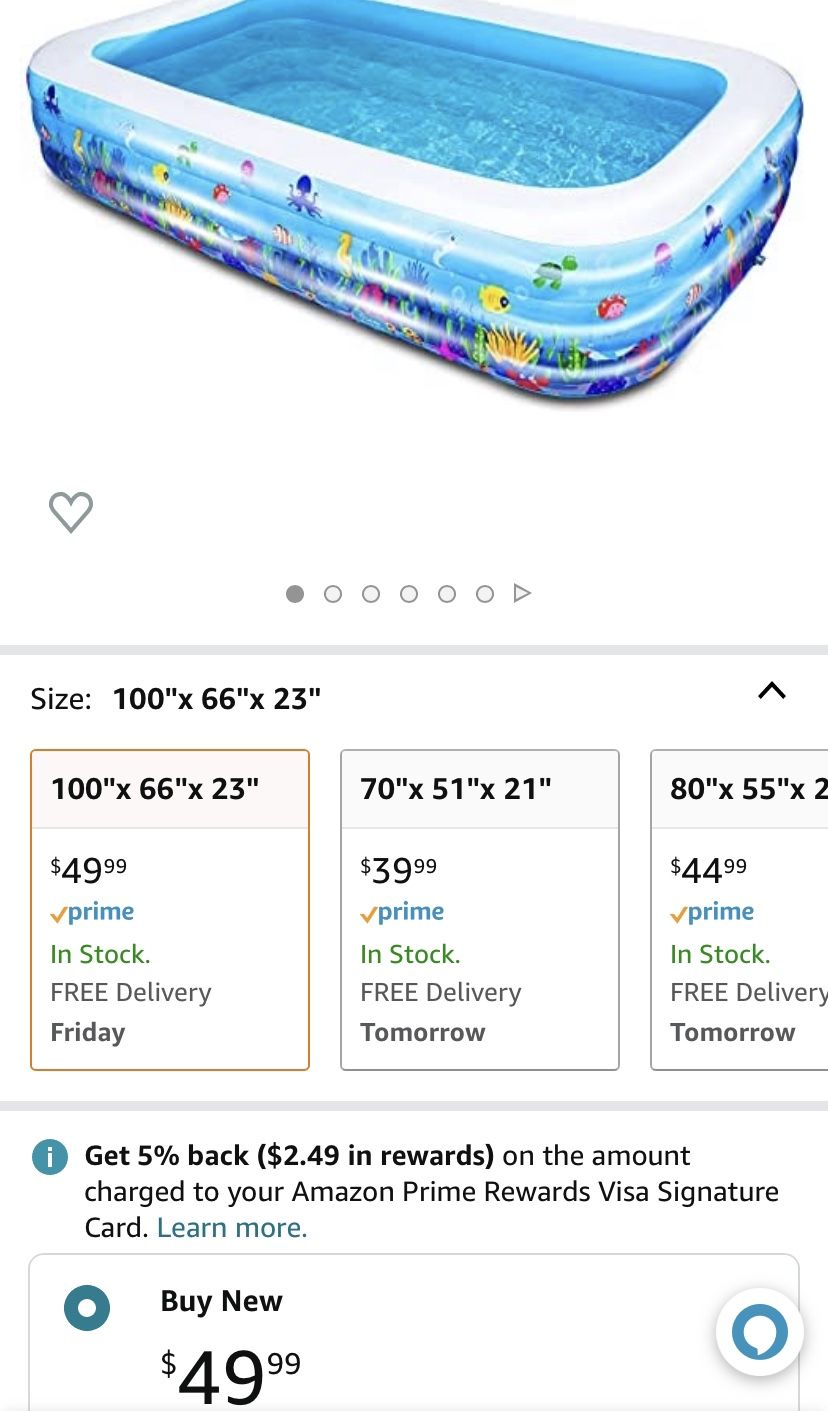Collapse the Size section with chevron

click(x=772, y=691)
